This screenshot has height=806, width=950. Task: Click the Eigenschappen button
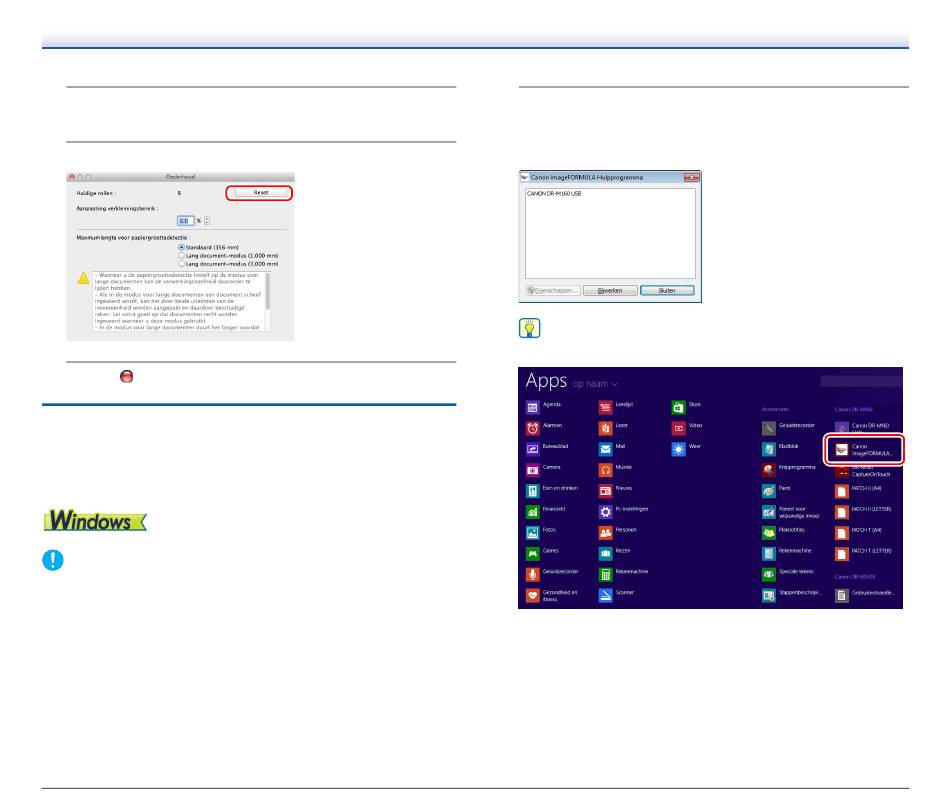(553, 290)
